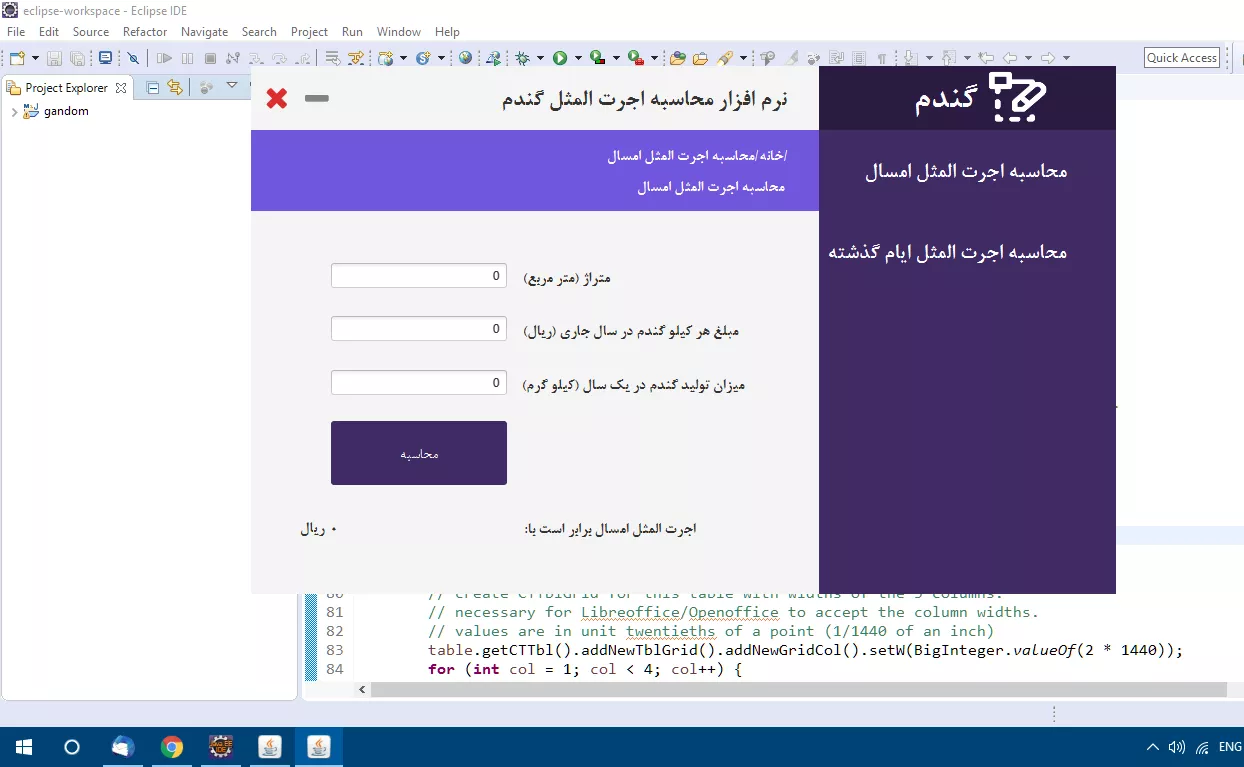Click the Open Type icon
Viewport: 1244px width, 767px height.
678,58
